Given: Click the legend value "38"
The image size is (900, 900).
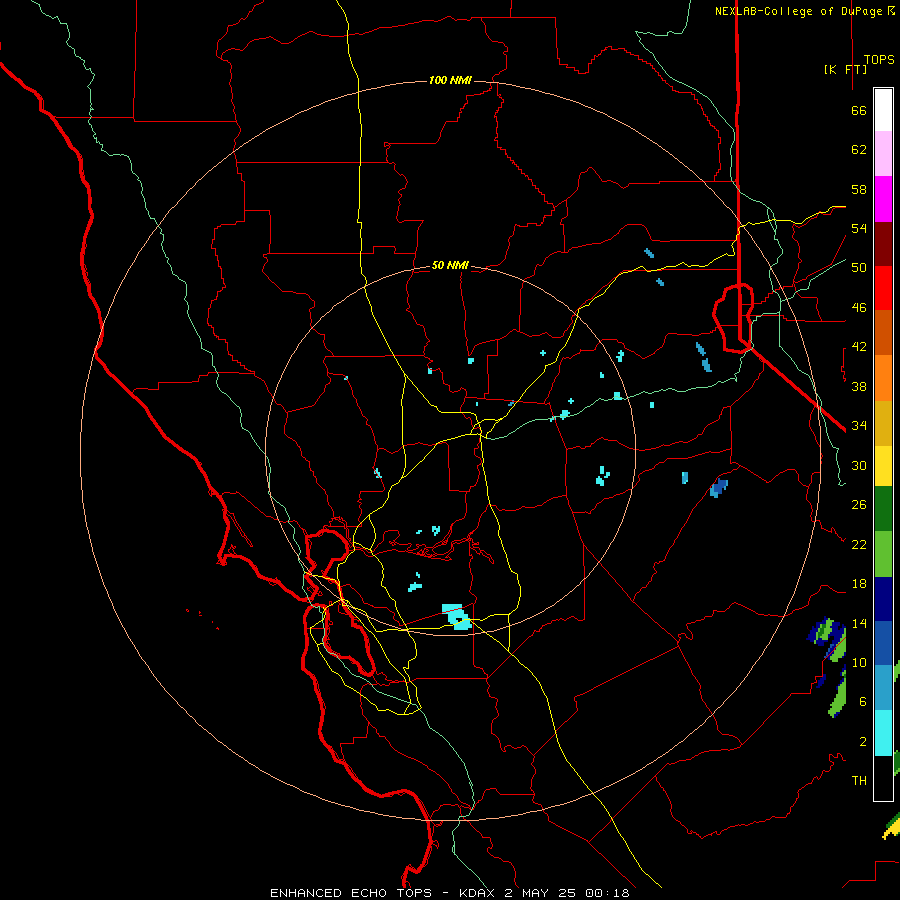Looking at the screenshot, I should point(859,386).
